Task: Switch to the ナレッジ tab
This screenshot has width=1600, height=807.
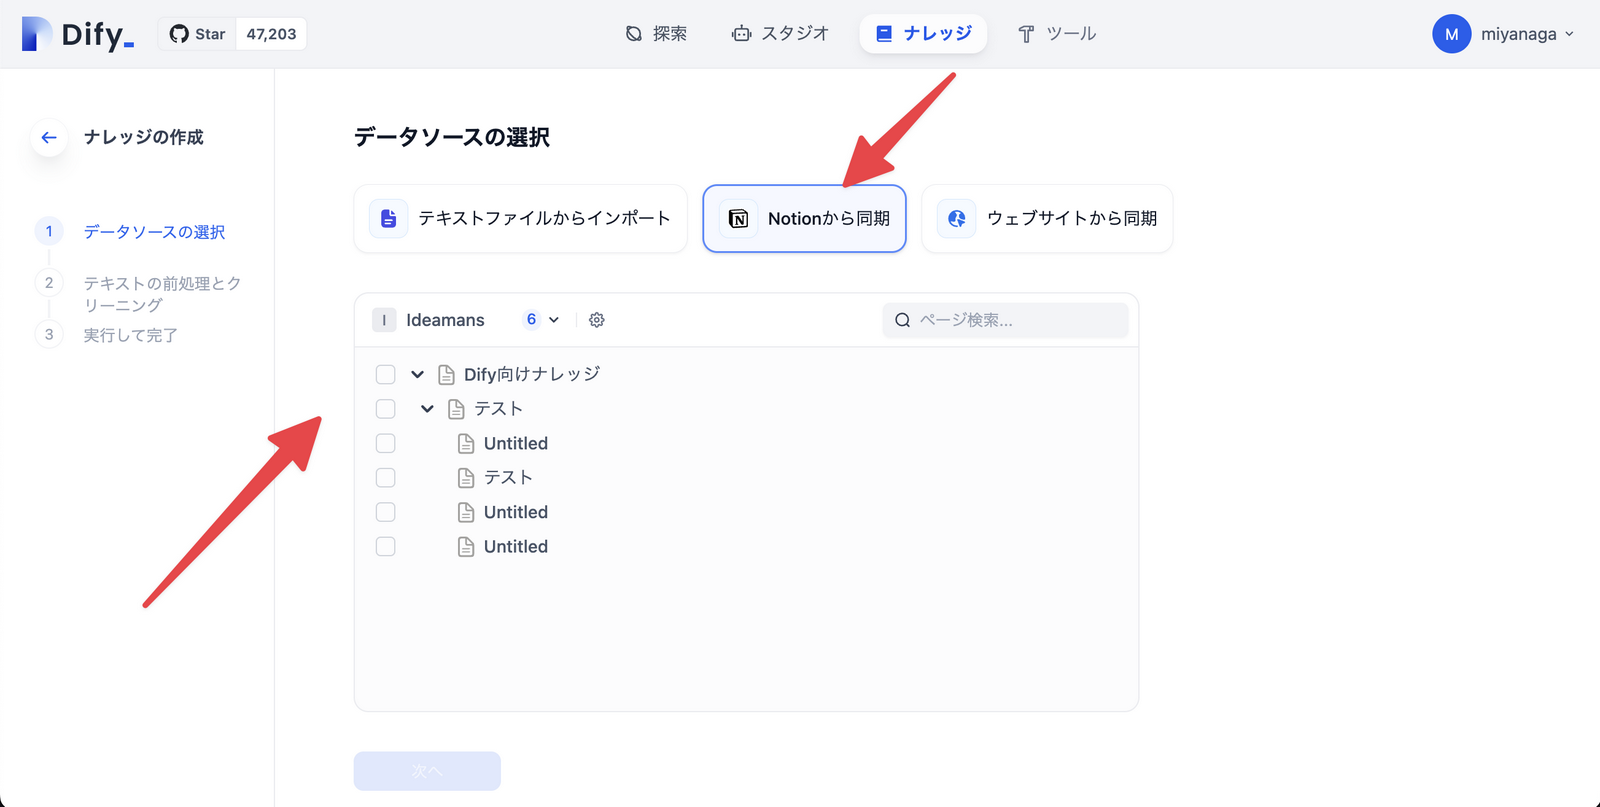Action: pos(923,34)
